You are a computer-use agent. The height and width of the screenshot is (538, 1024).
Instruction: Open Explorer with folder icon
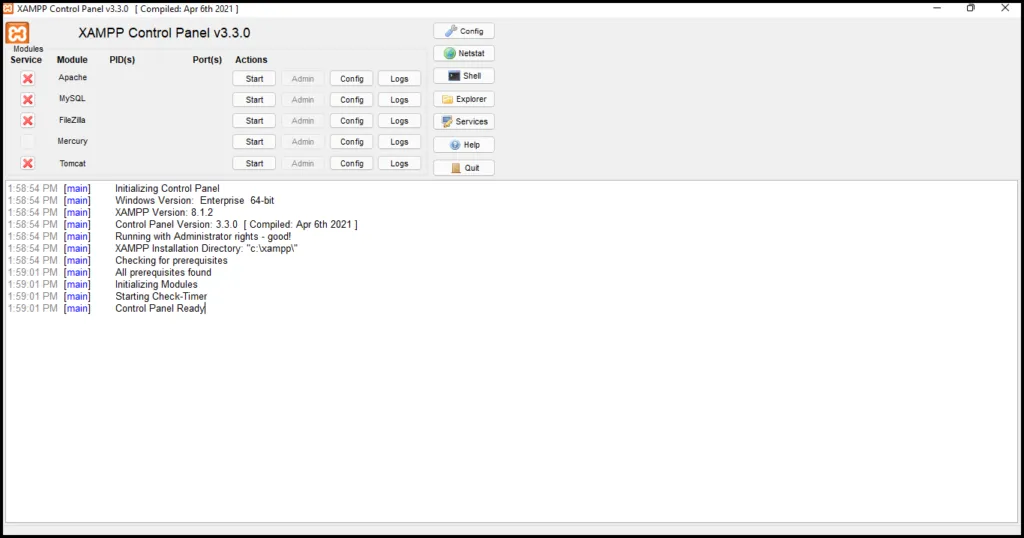pos(464,99)
